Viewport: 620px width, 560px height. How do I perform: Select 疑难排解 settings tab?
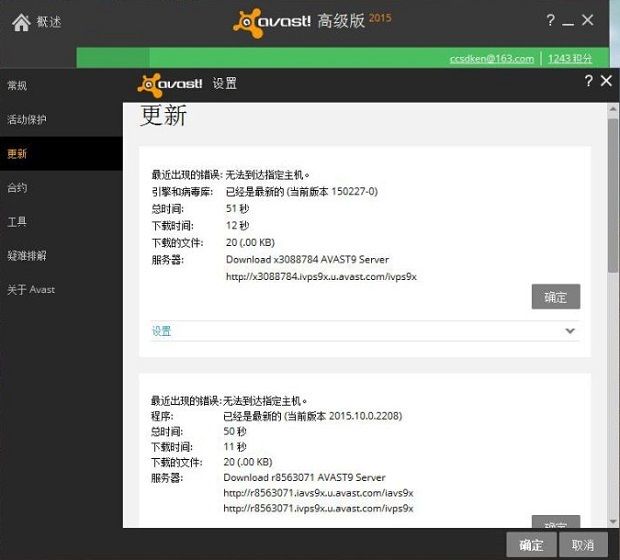tap(26, 255)
